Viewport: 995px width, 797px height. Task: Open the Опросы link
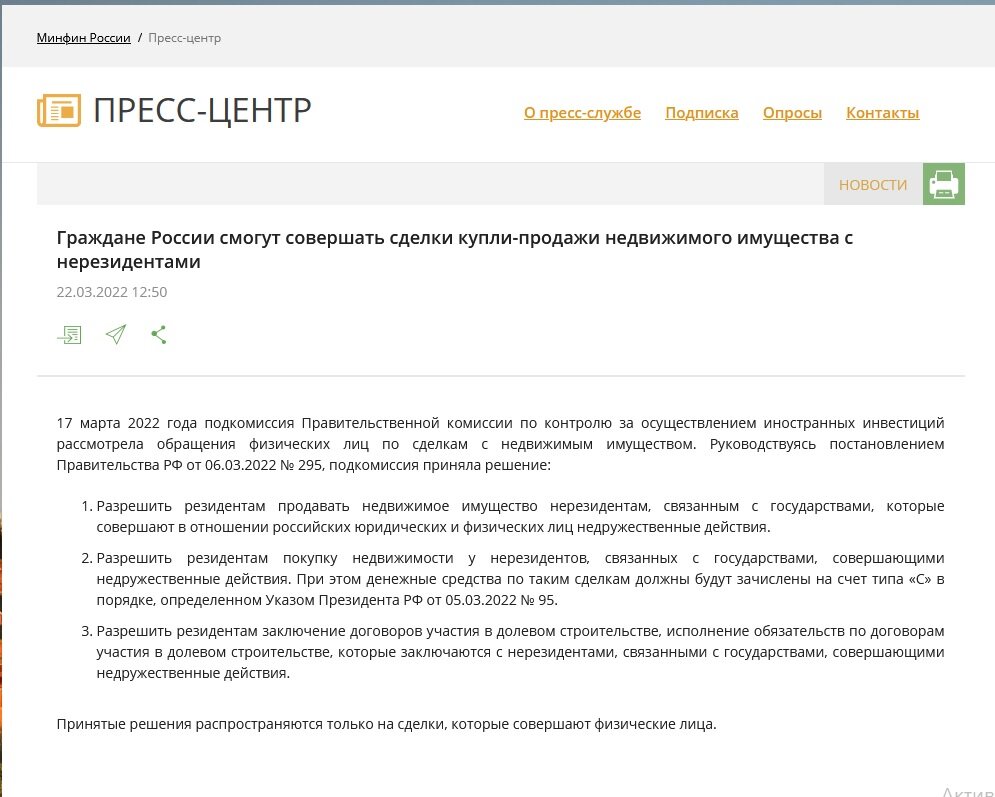tap(792, 113)
